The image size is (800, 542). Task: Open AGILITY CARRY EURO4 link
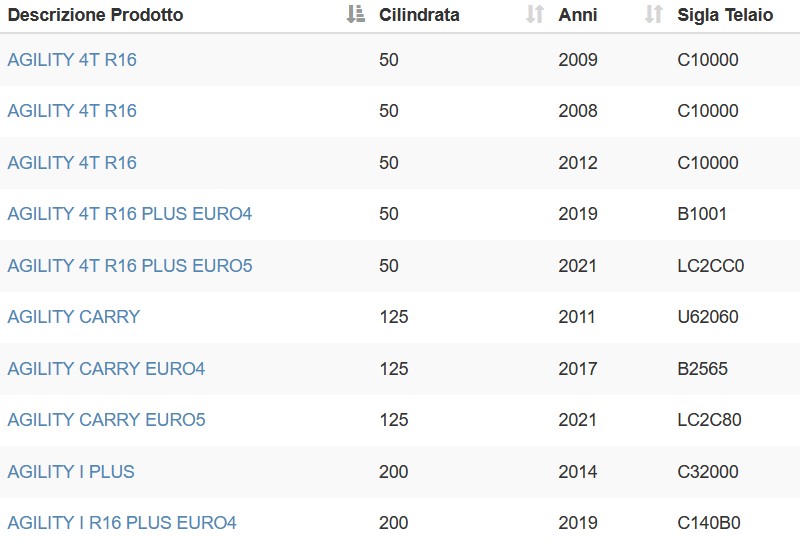[106, 369]
